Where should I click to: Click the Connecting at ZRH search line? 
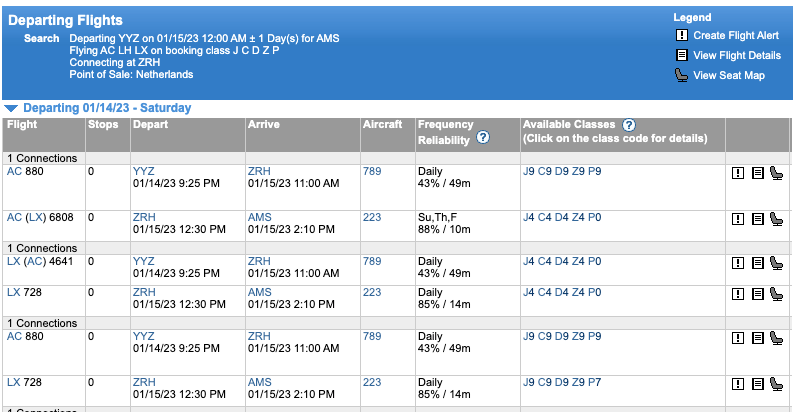tap(115, 62)
